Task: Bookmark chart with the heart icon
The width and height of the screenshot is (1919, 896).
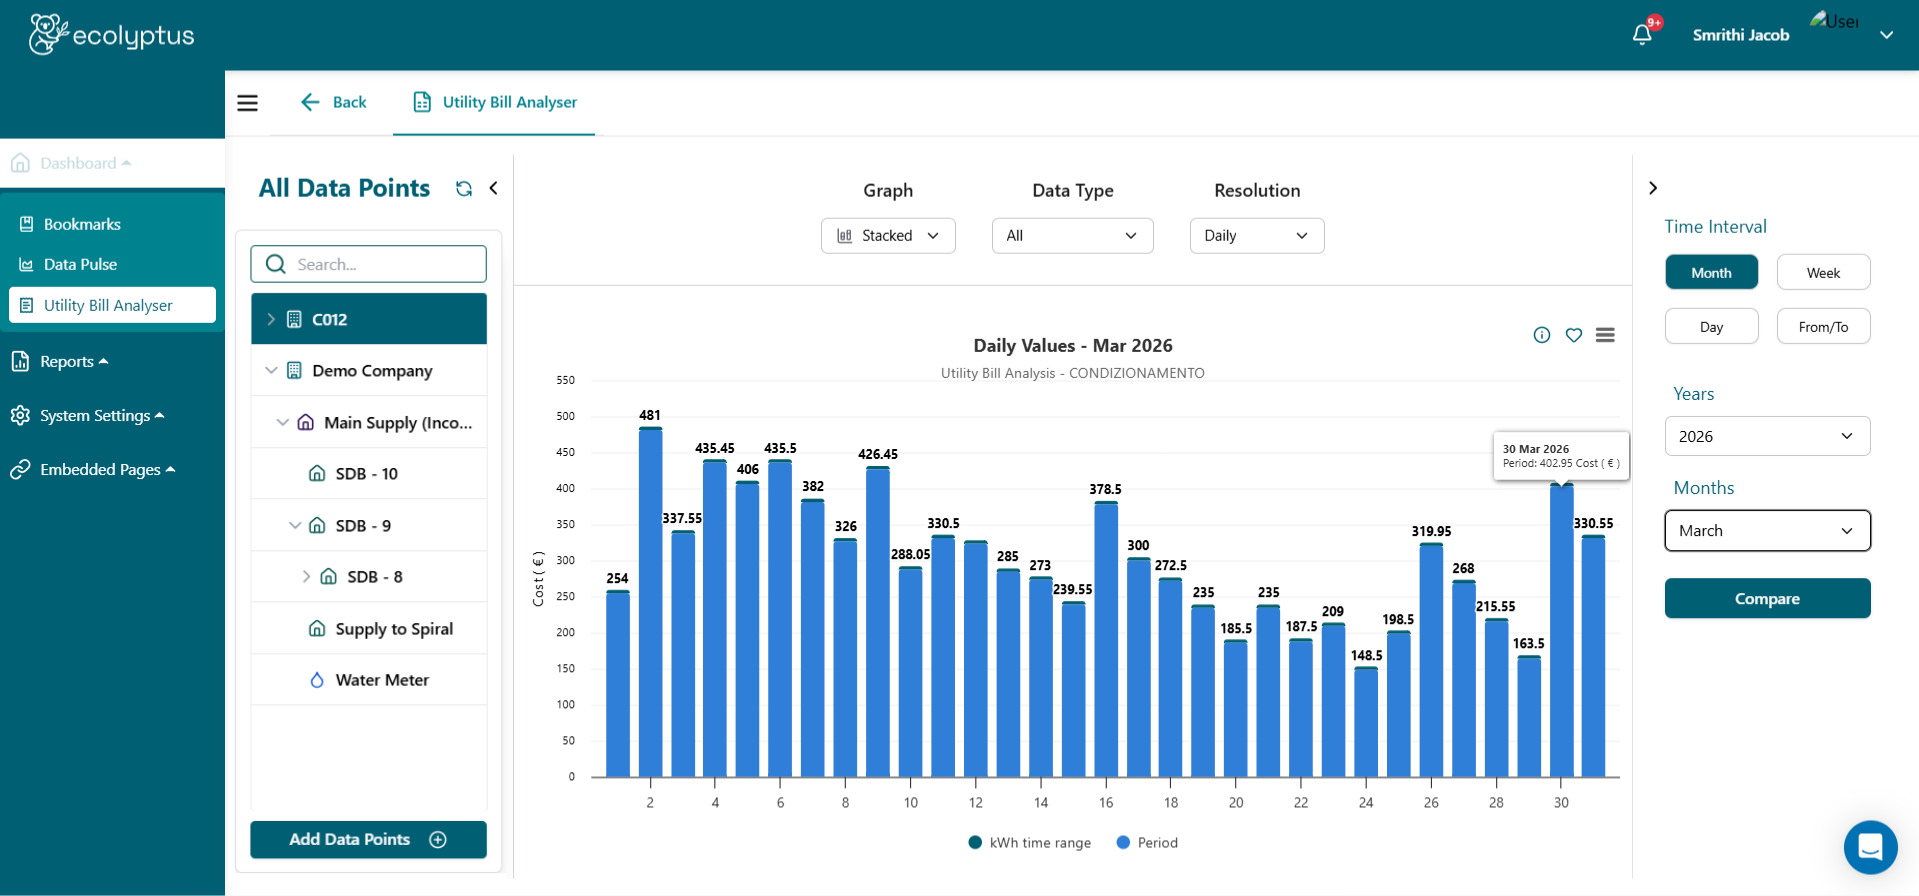Action: [1573, 335]
